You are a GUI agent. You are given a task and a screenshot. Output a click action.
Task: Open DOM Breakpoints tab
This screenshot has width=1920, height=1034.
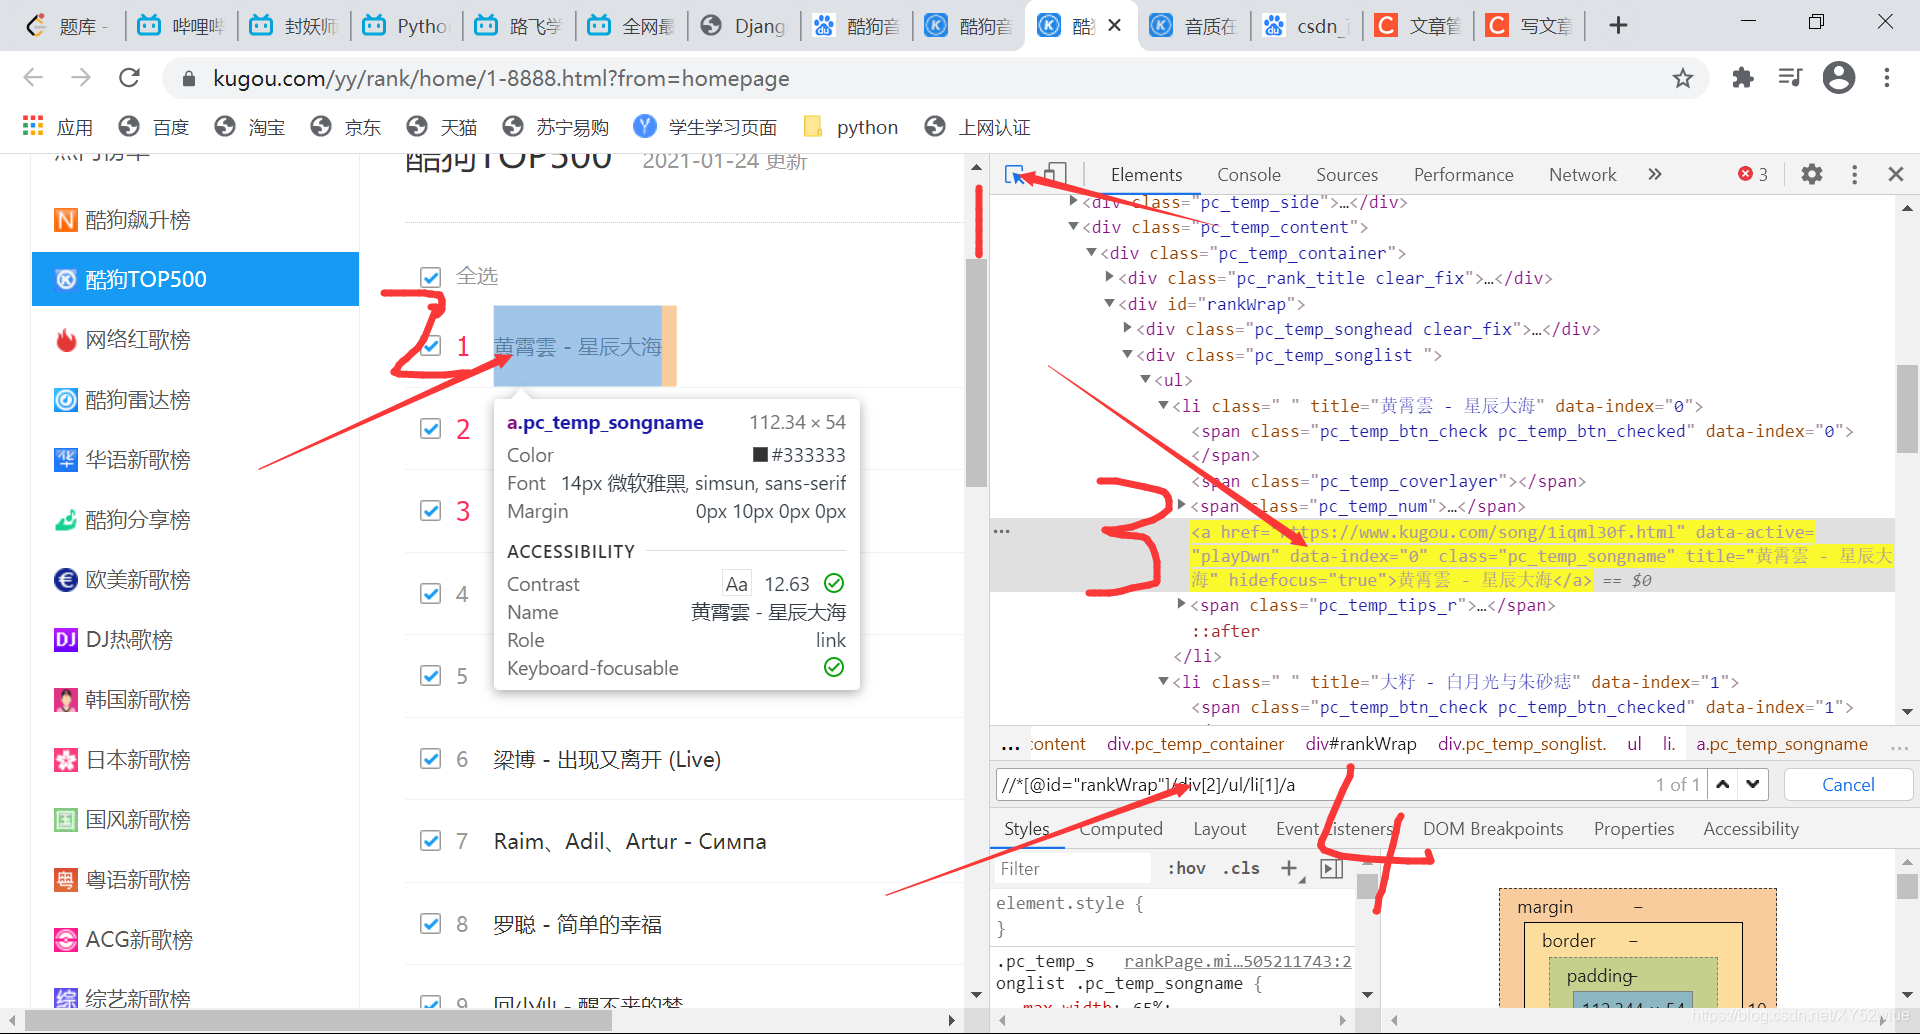tap(1492, 829)
